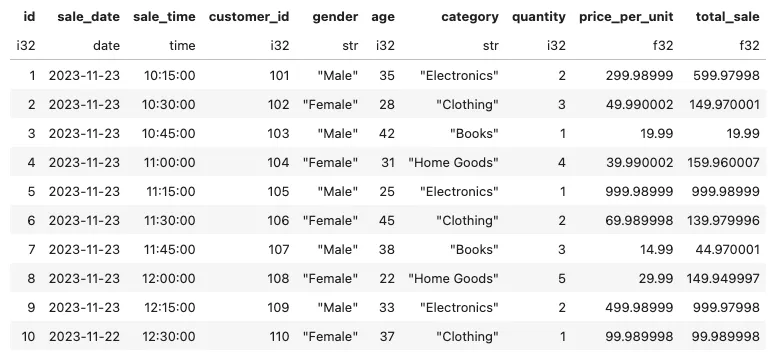Click the price 499.98999 cell
This screenshot has height=361, width=780.
pos(639,307)
